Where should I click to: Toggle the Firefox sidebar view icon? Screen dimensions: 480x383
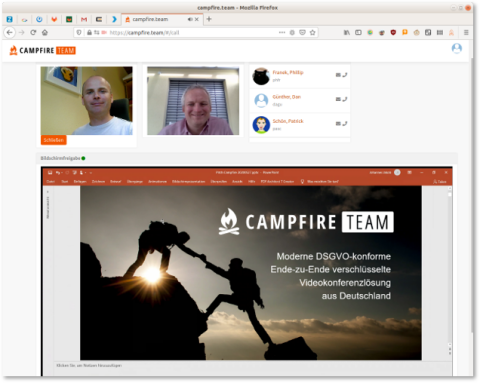click(358, 32)
